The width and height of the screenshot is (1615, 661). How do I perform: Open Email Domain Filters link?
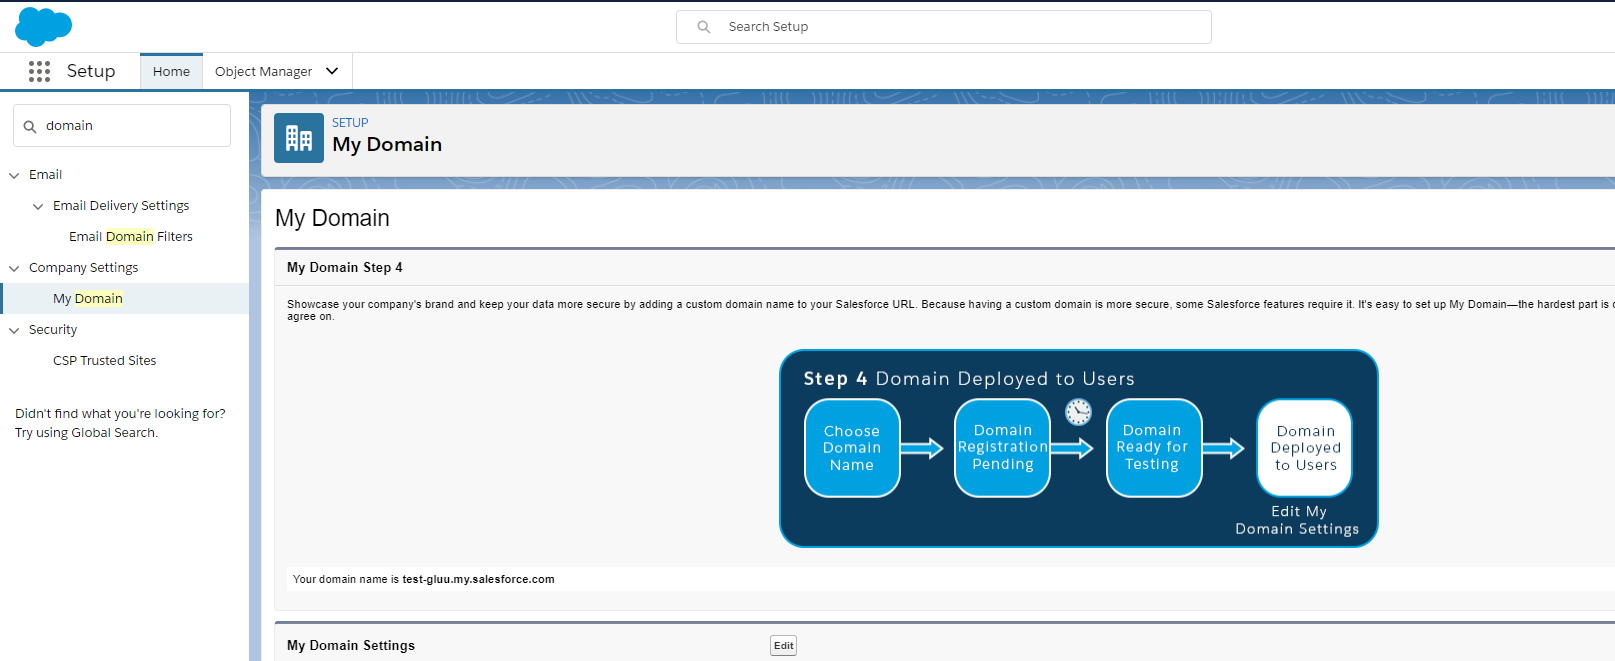click(131, 237)
